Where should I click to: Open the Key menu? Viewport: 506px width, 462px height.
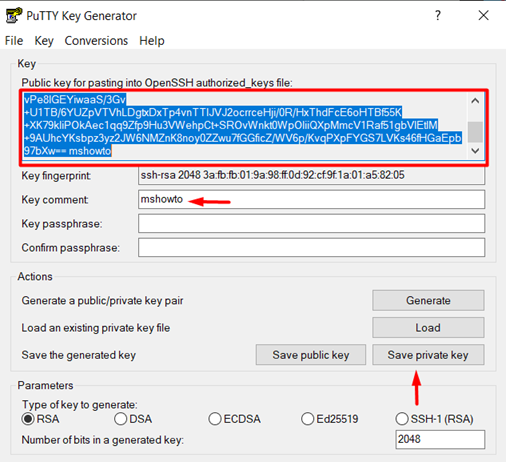(x=44, y=41)
